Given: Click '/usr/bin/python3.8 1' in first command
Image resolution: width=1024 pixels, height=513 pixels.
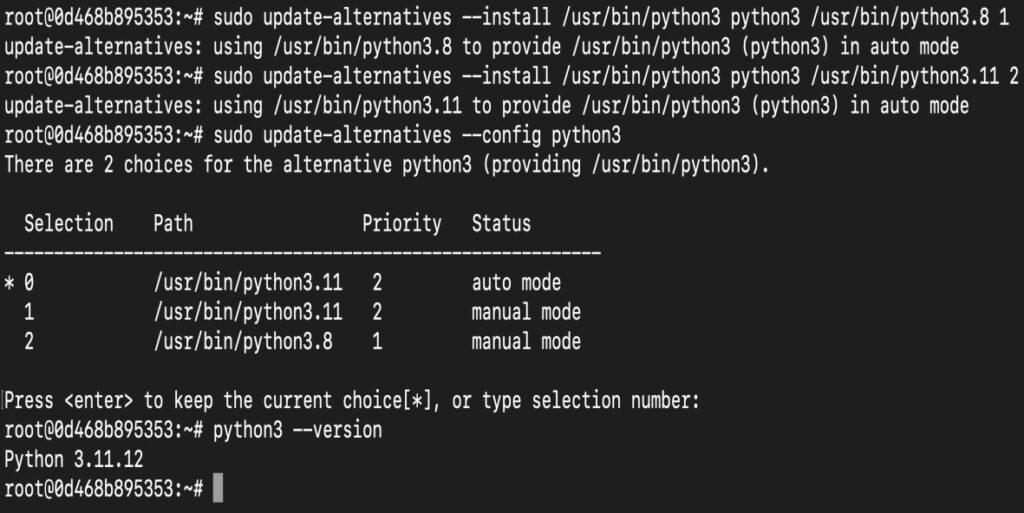Looking at the screenshot, I should [x=910, y=18].
